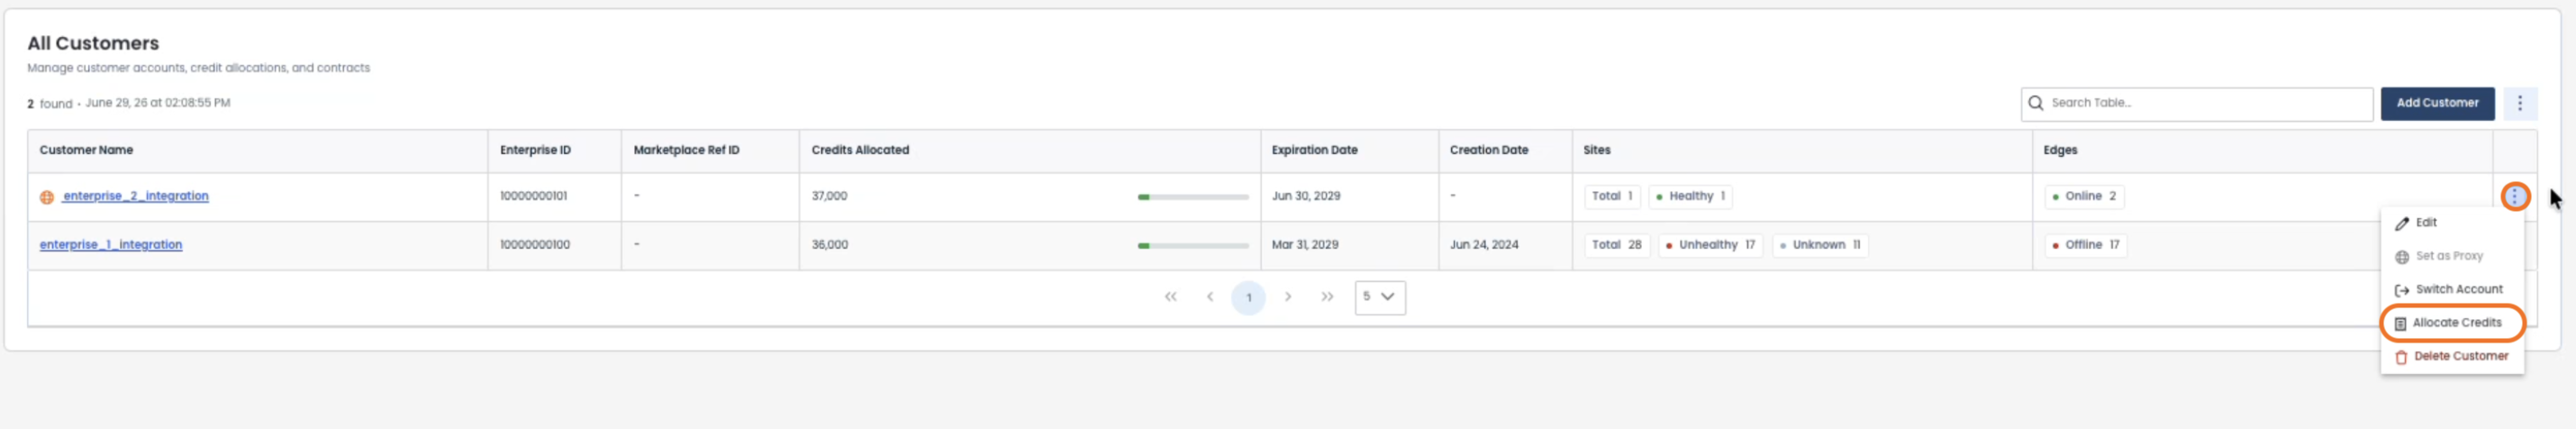Select Set as Proxy menu entry
Viewport: 2576px width, 429px height.
2452,256
